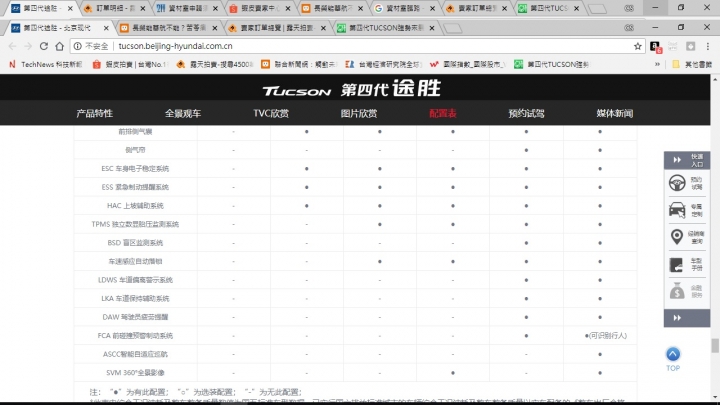Image resolution: width=720 pixels, height=405 pixels.
Task: Close the 第四代TUCSON強勢來襲 tab
Action: (432, 28)
